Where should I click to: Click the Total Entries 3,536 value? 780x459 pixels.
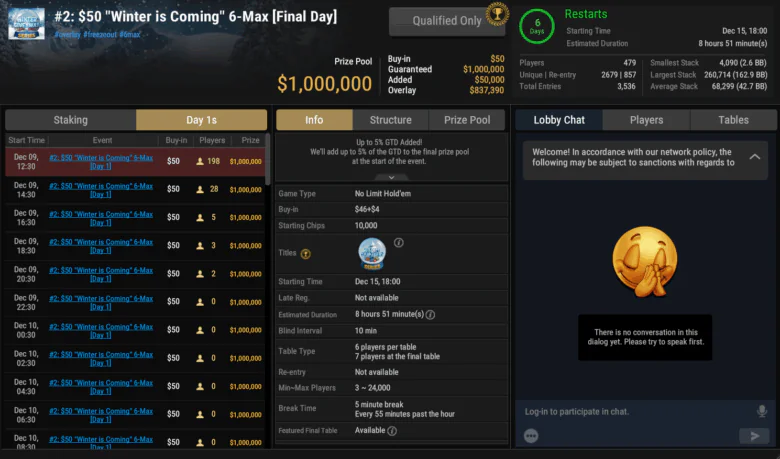tap(626, 87)
